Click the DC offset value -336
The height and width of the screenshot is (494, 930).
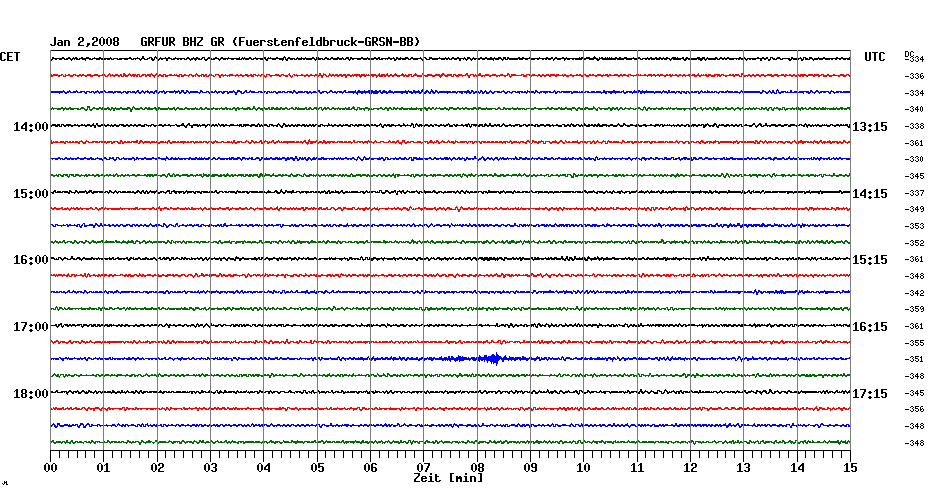914,77
